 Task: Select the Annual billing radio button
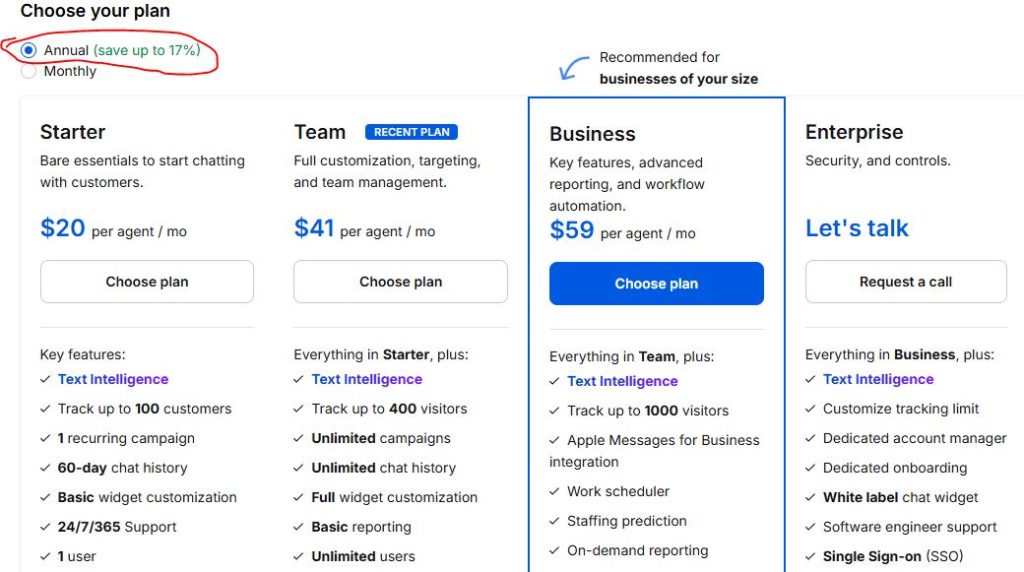click(x=28, y=50)
